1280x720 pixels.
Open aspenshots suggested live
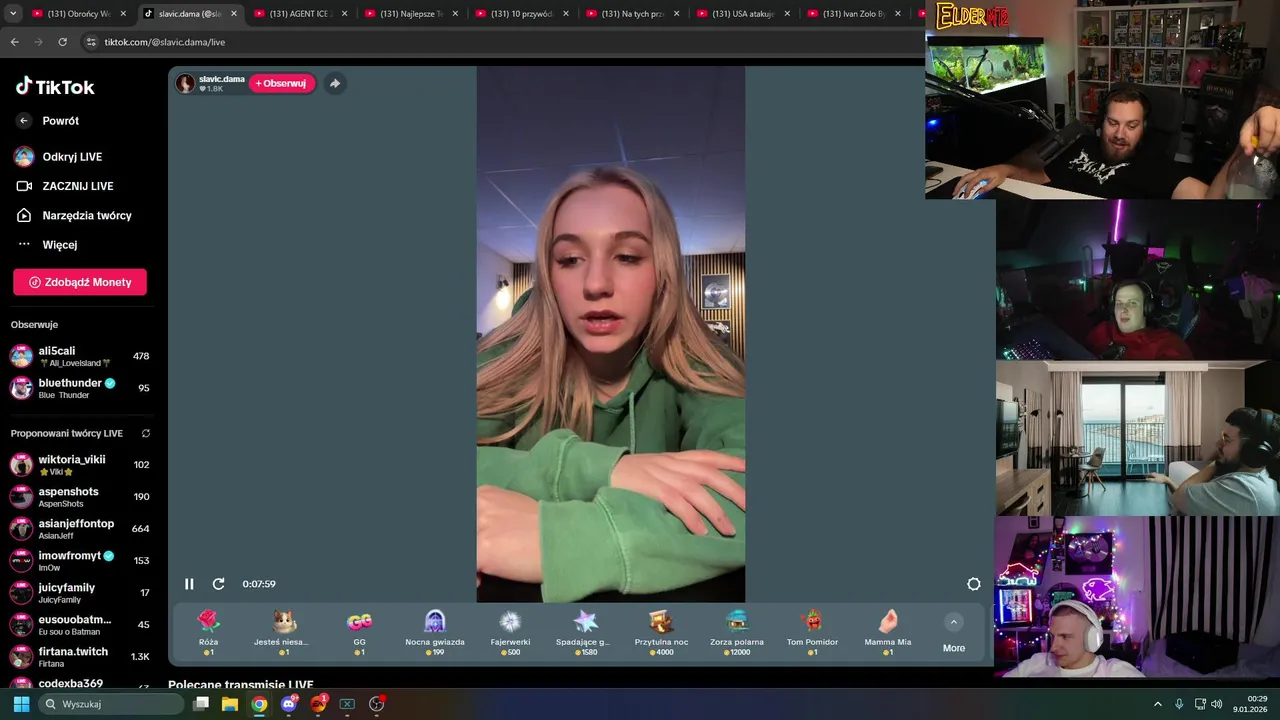[79, 497]
